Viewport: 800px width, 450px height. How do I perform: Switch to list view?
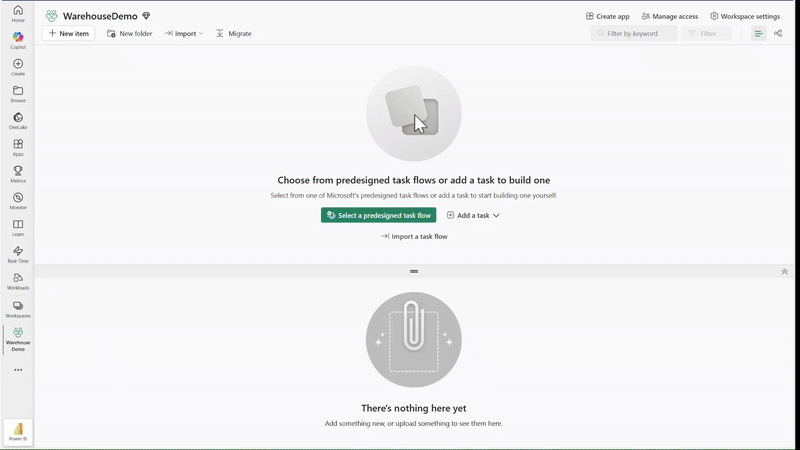pos(758,34)
